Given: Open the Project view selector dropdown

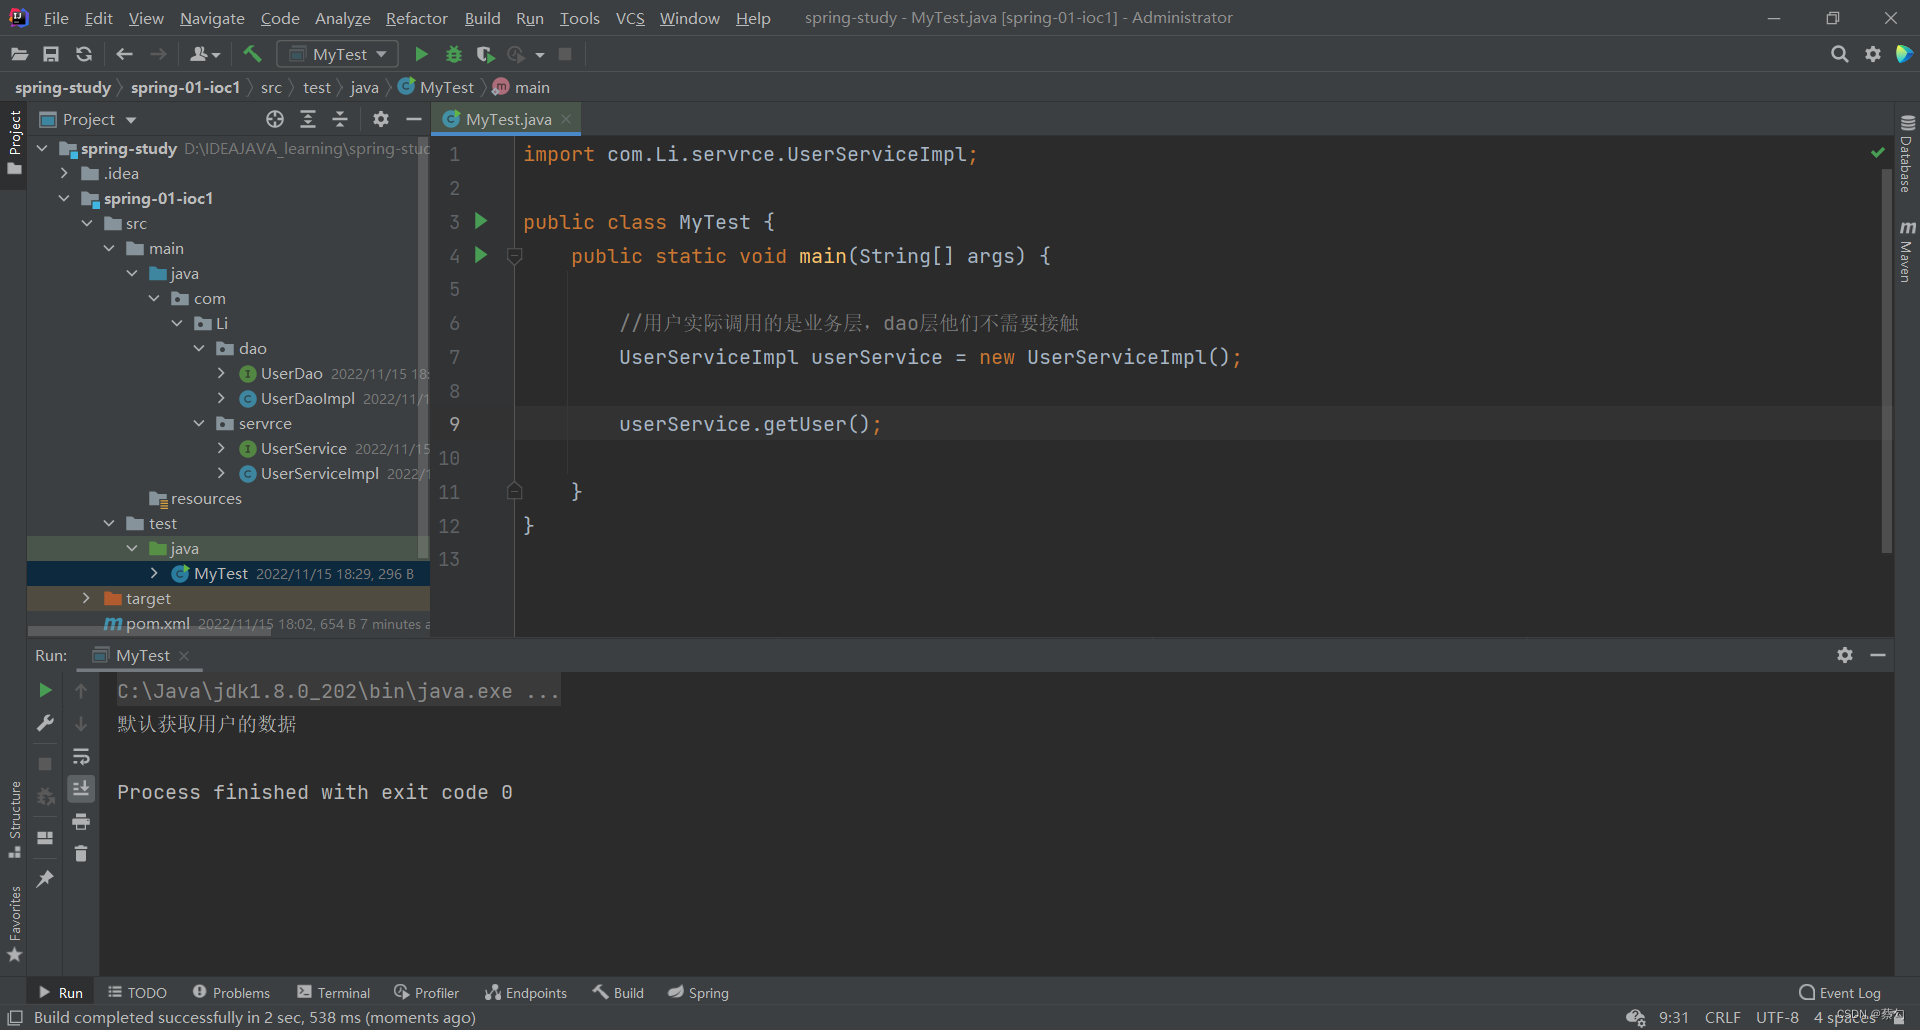Looking at the screenshot, I should [x=88, y=119].
